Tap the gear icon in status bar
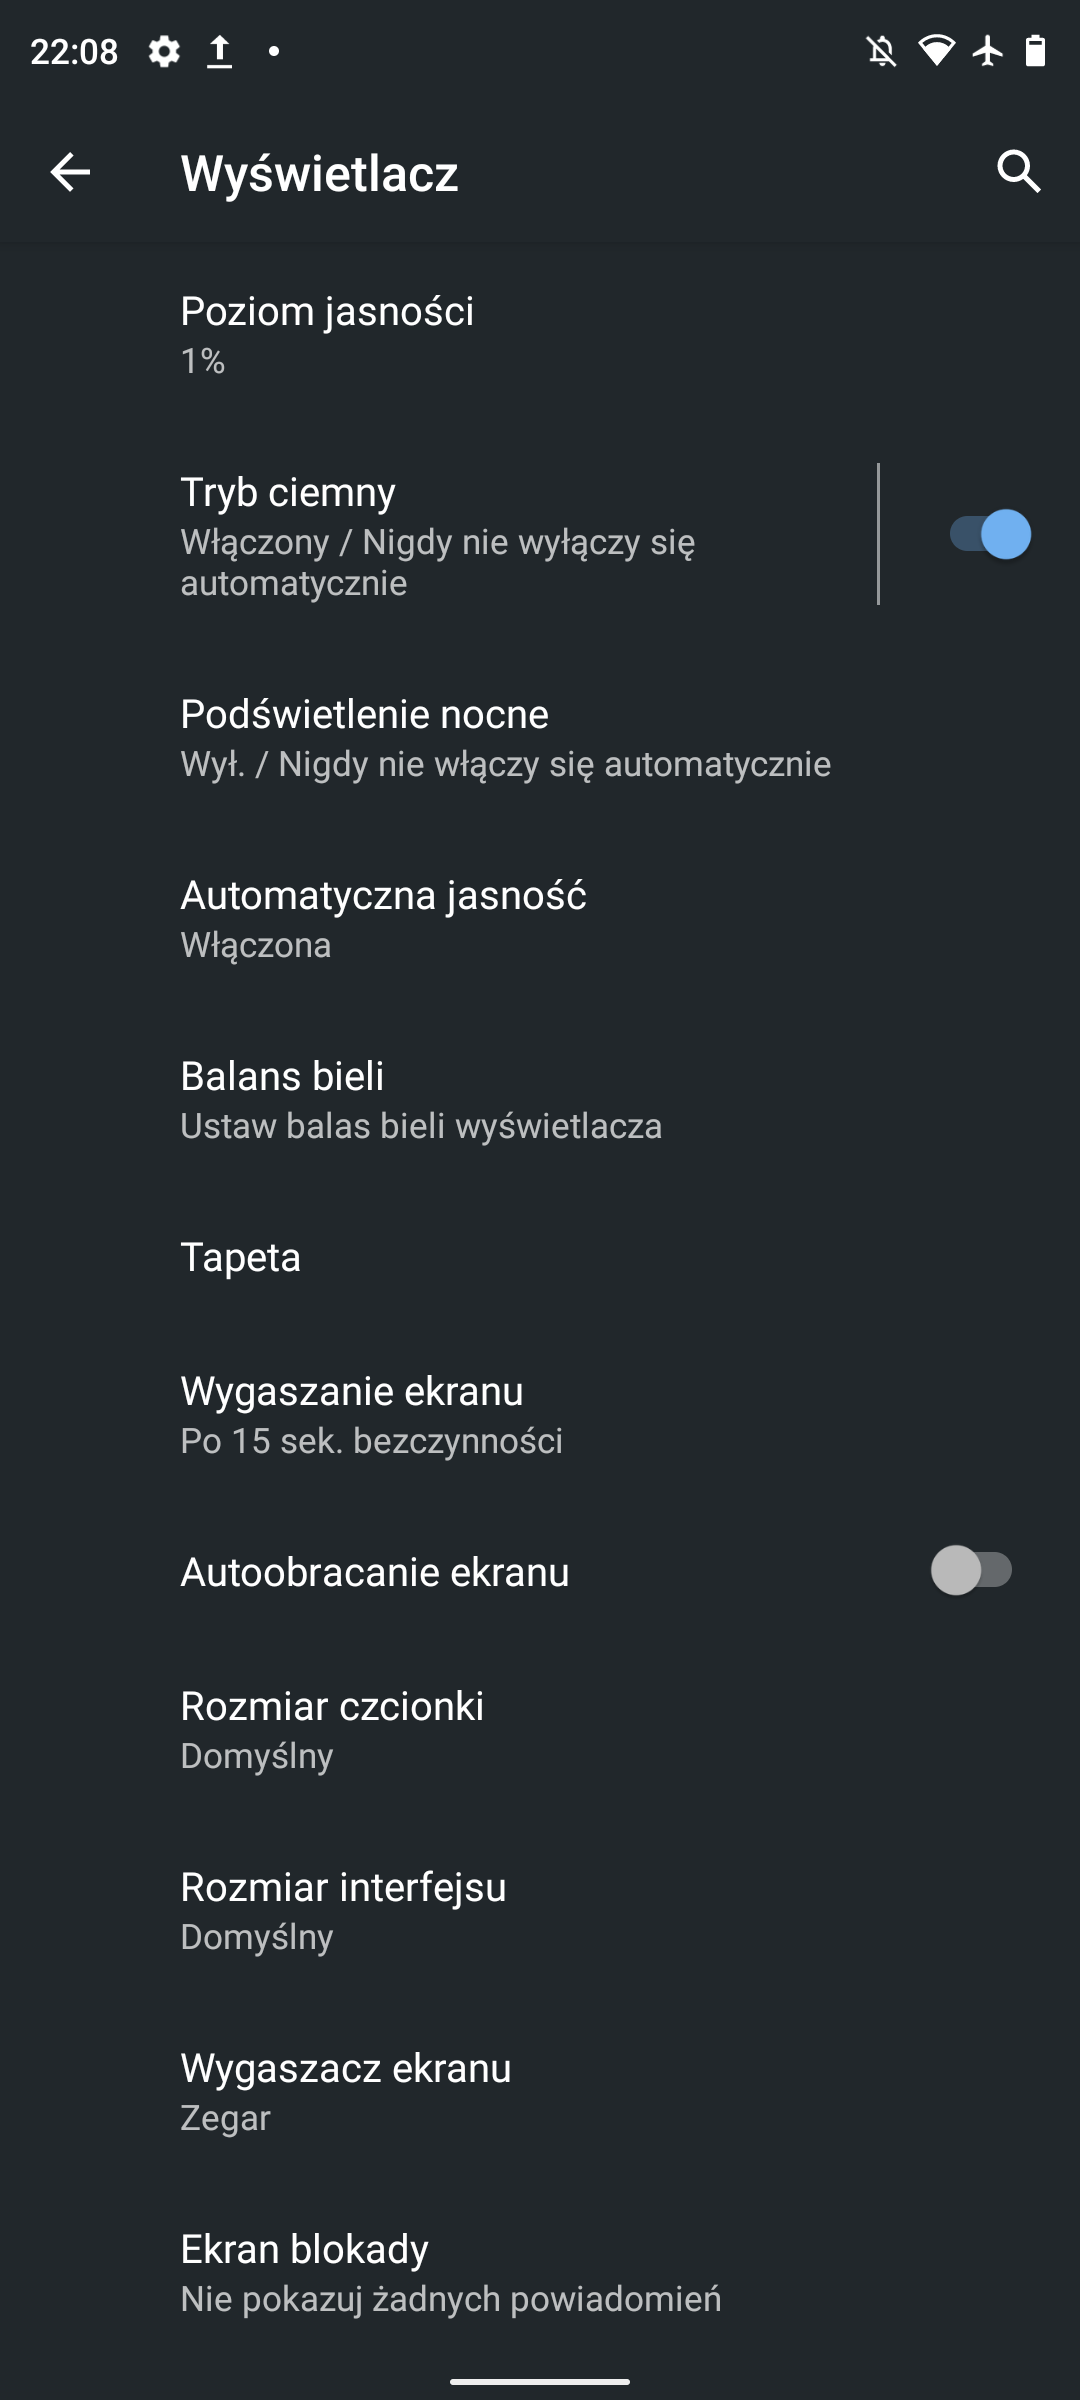 point(164,51)
